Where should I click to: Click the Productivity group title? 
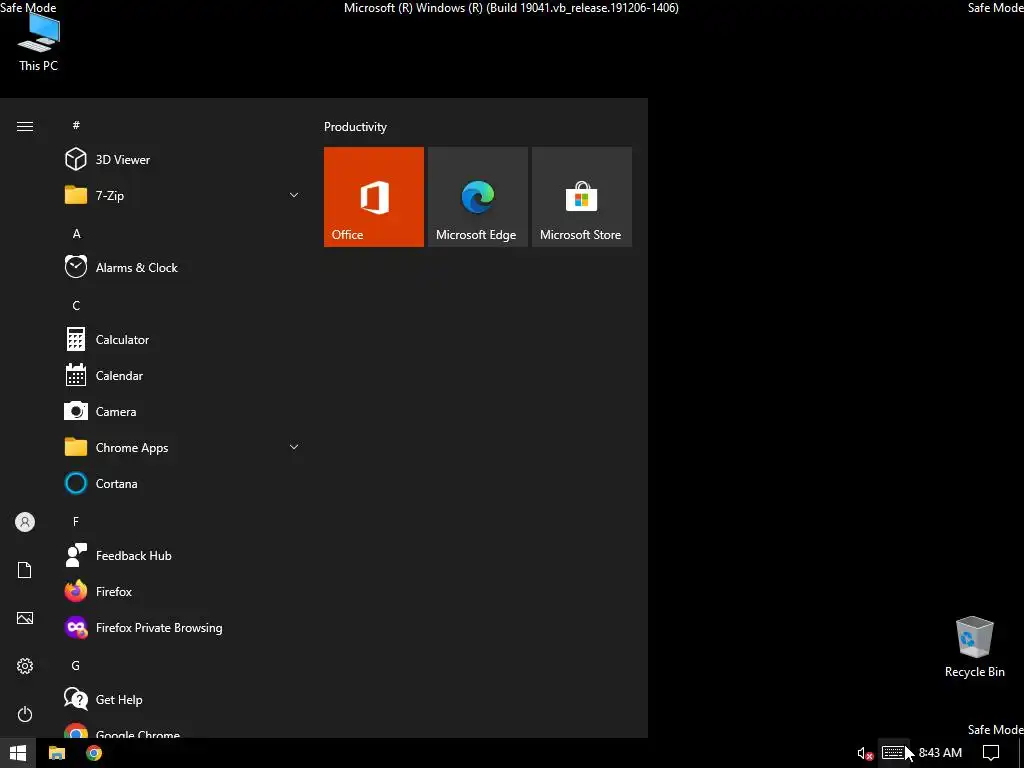(355, 127)
